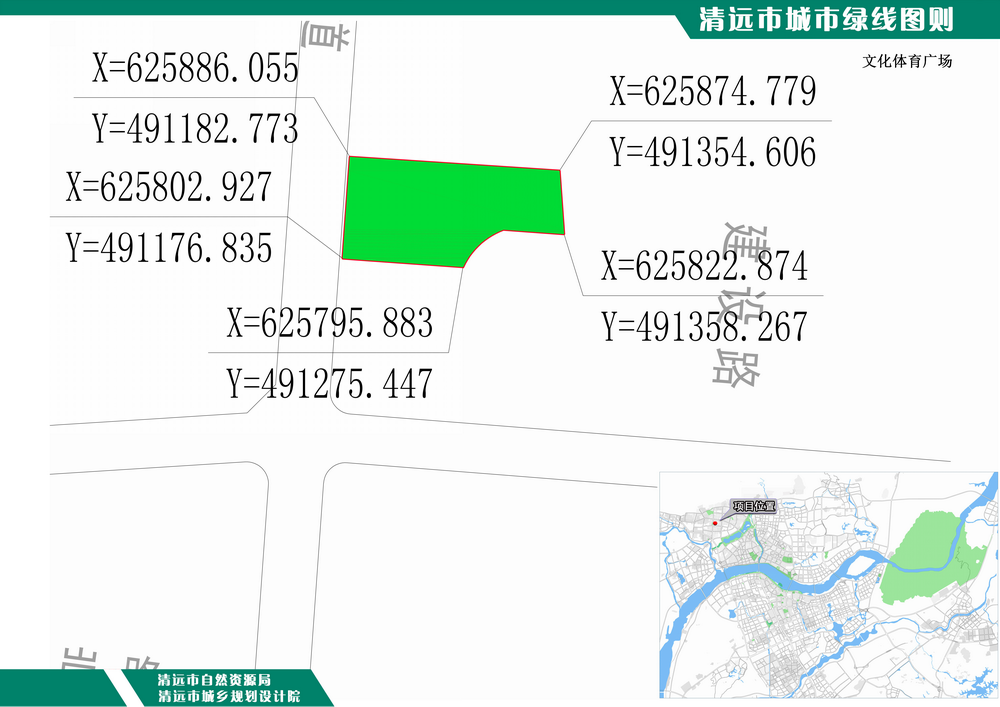Screen dimensions: 1000x707
Task: Click the 项目位置 callout in inset map
Action: click(x=754, y=506)
